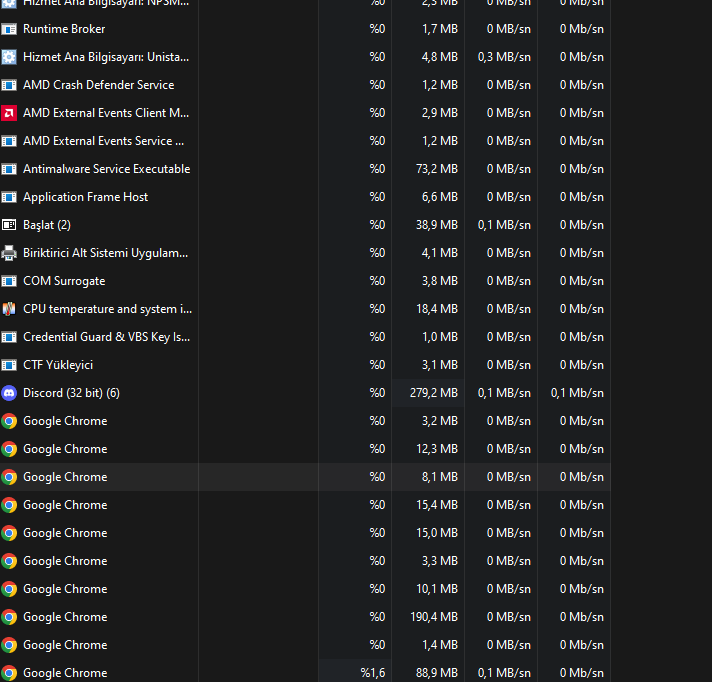712x682 pixels.
Task: Click the 73,2 MB memory value of Antimalware
Action: click(x=437, y=169)
